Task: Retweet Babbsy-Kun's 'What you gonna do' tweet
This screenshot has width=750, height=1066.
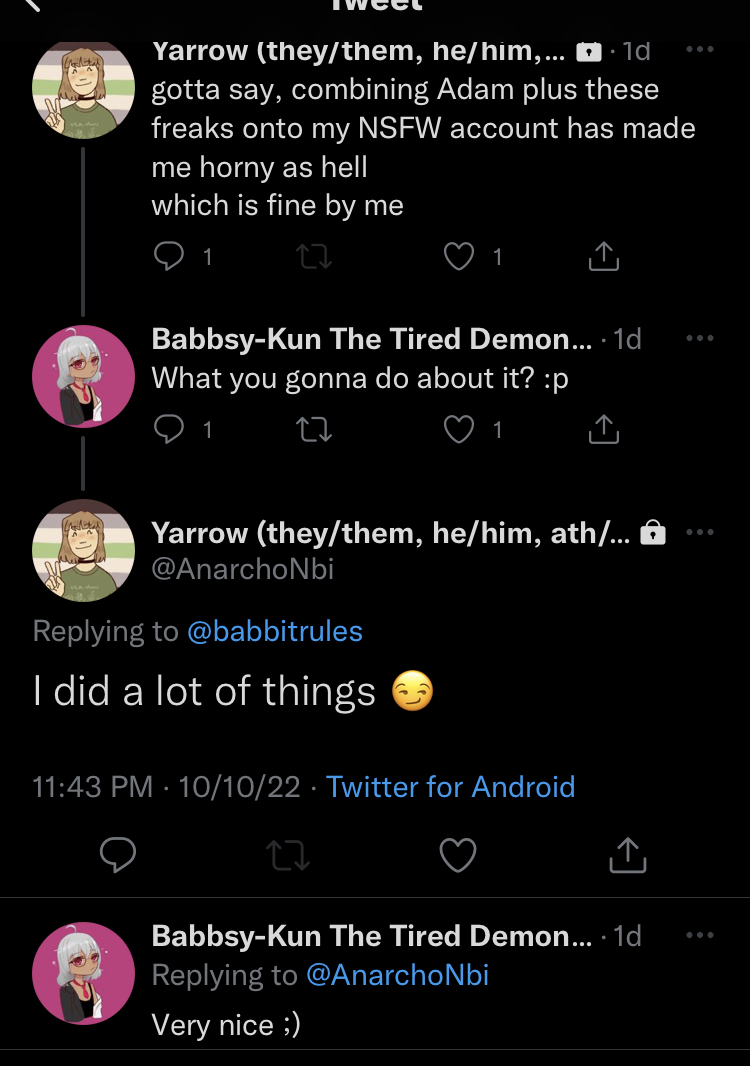Action: [x=314, y=430]
